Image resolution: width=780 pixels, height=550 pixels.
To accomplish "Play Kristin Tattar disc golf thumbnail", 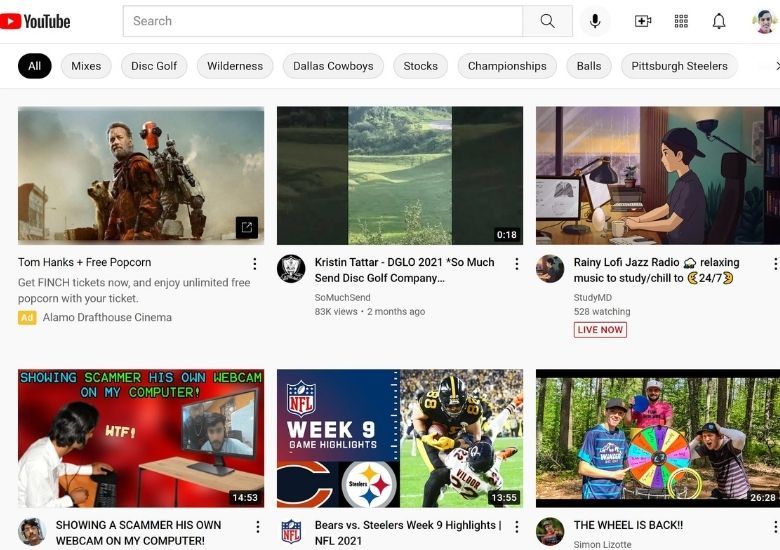I will 400,176.
